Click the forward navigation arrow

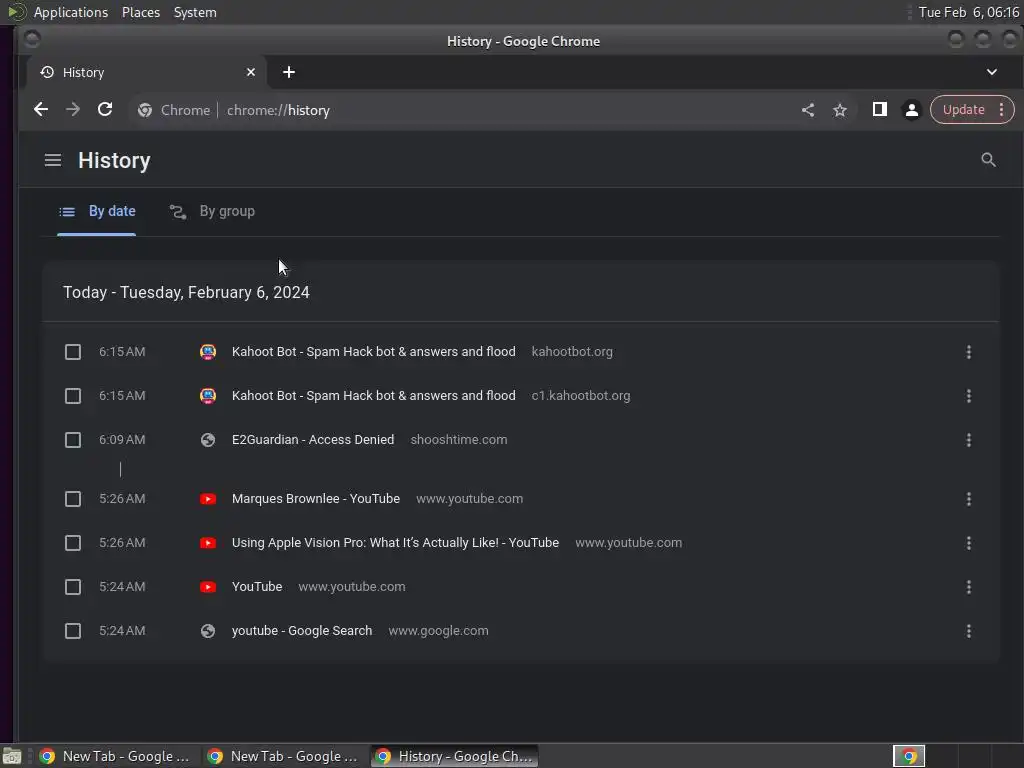(x=72, y=110)
